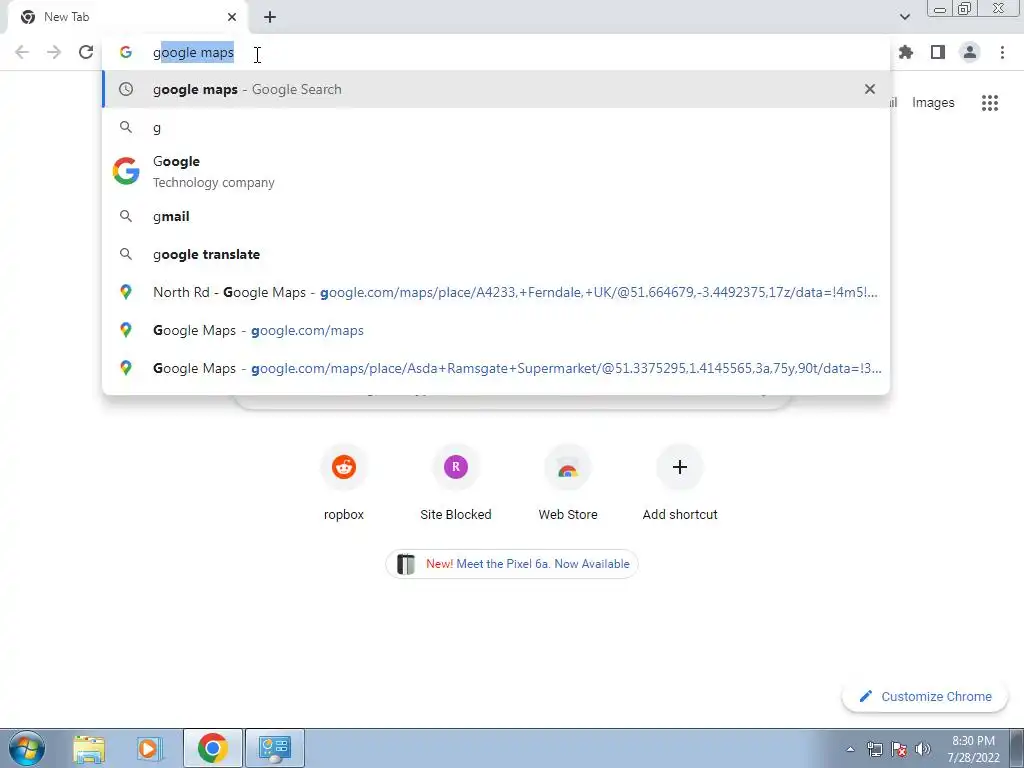Open Windows Explorer from the taskbar
1024x768 pixels.
tap(89, 748)
